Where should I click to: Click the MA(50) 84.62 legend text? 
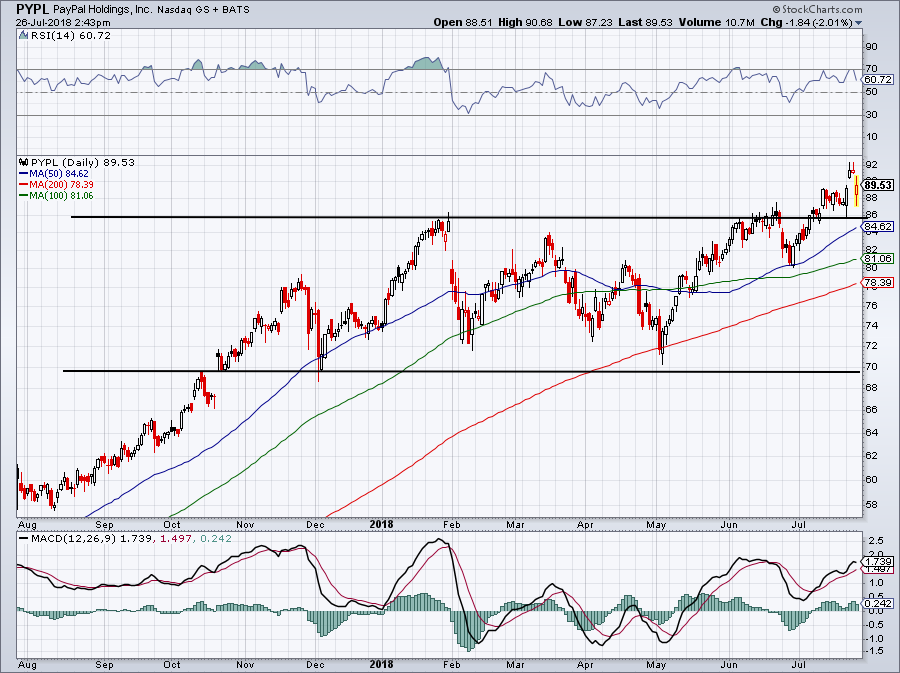pos(59,173)
